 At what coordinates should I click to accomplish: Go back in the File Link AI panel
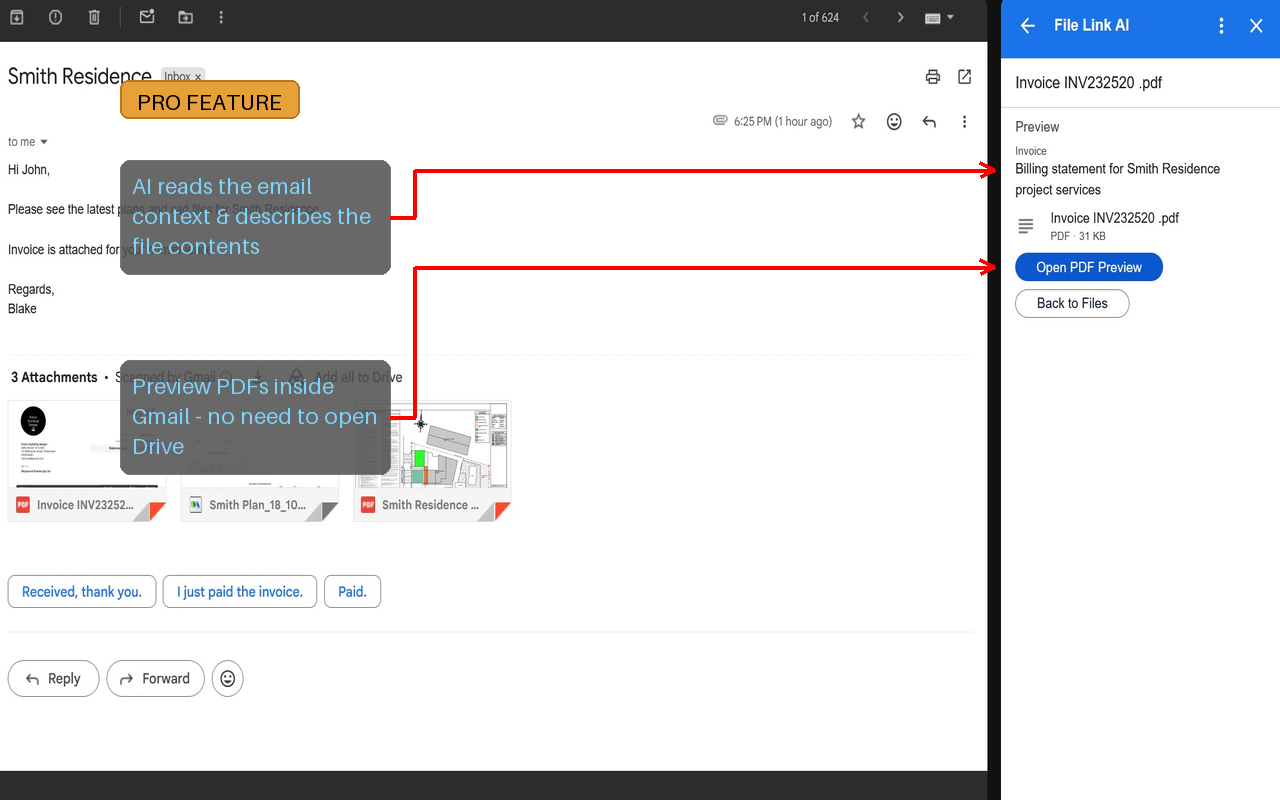(1027, 26)
